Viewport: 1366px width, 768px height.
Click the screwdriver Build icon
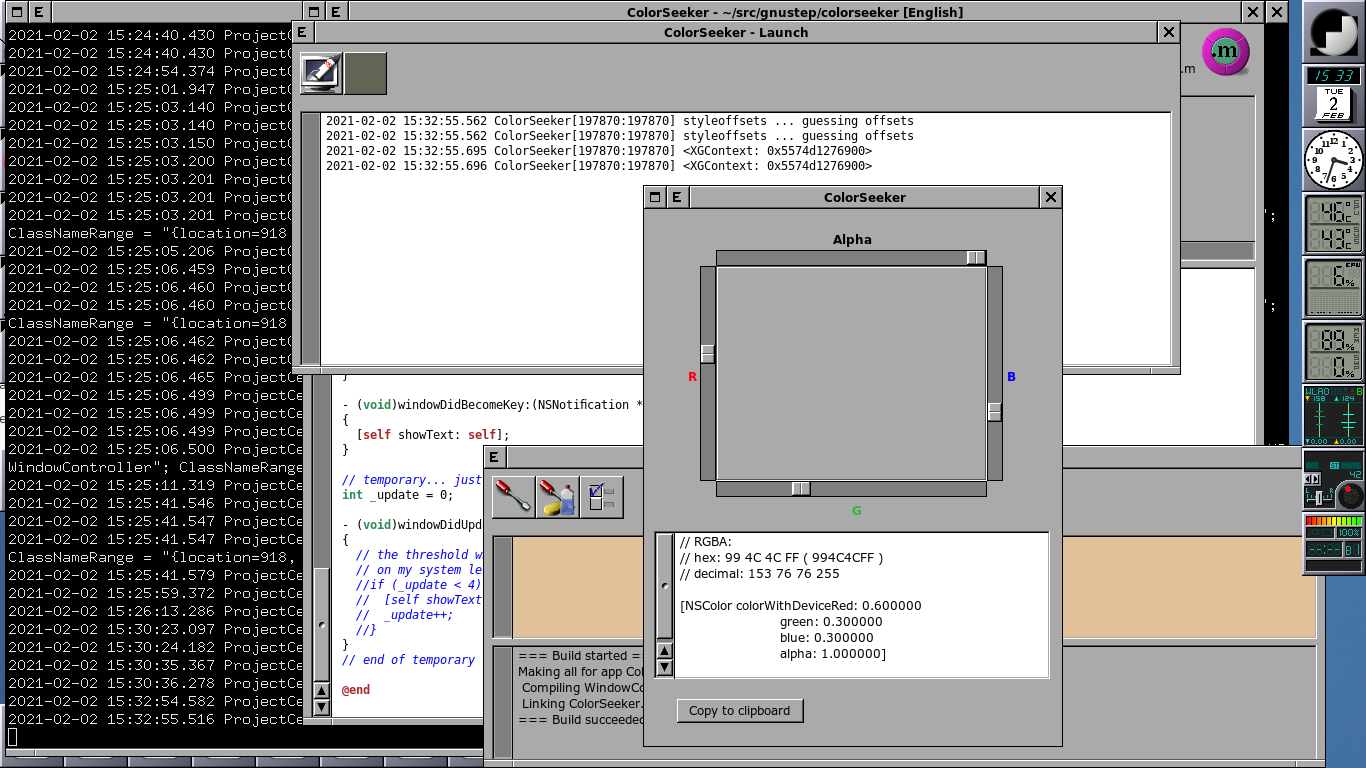[513, 497]
